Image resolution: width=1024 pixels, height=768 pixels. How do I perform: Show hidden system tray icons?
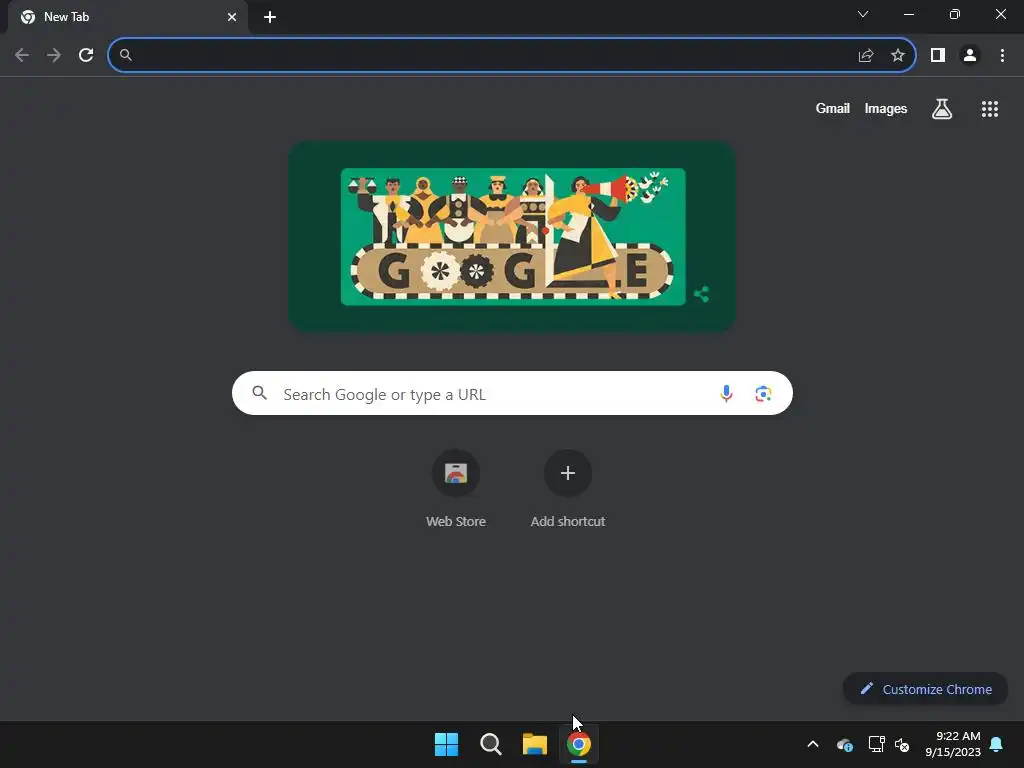point(813,744)
